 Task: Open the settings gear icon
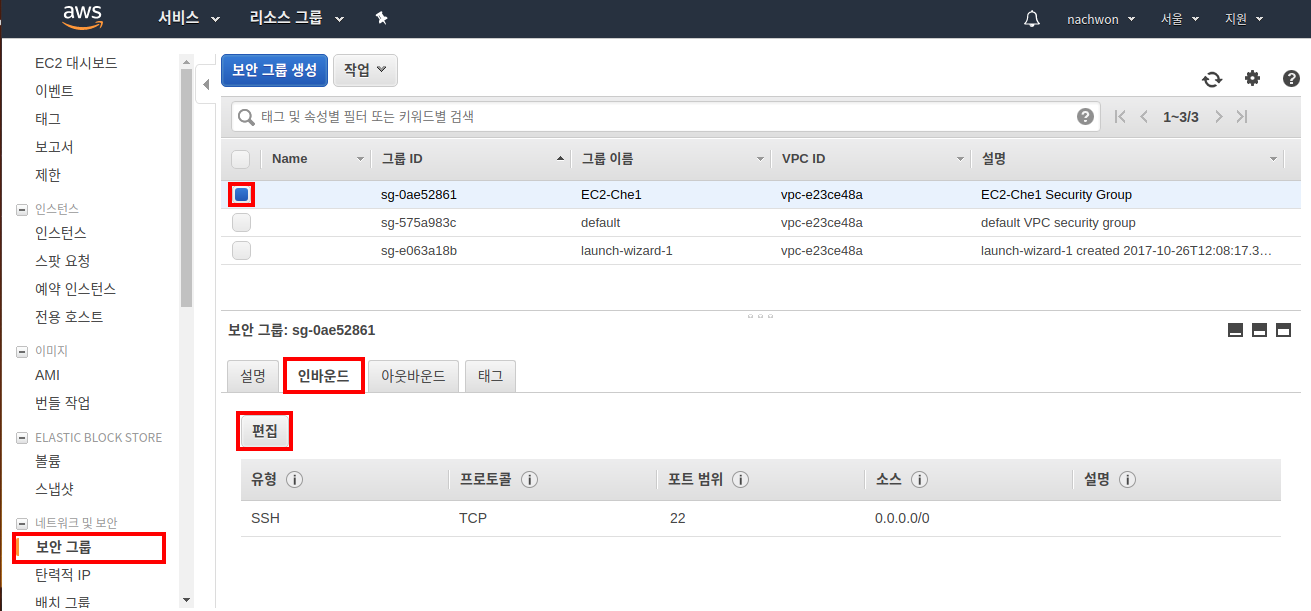pos(1252,78)
